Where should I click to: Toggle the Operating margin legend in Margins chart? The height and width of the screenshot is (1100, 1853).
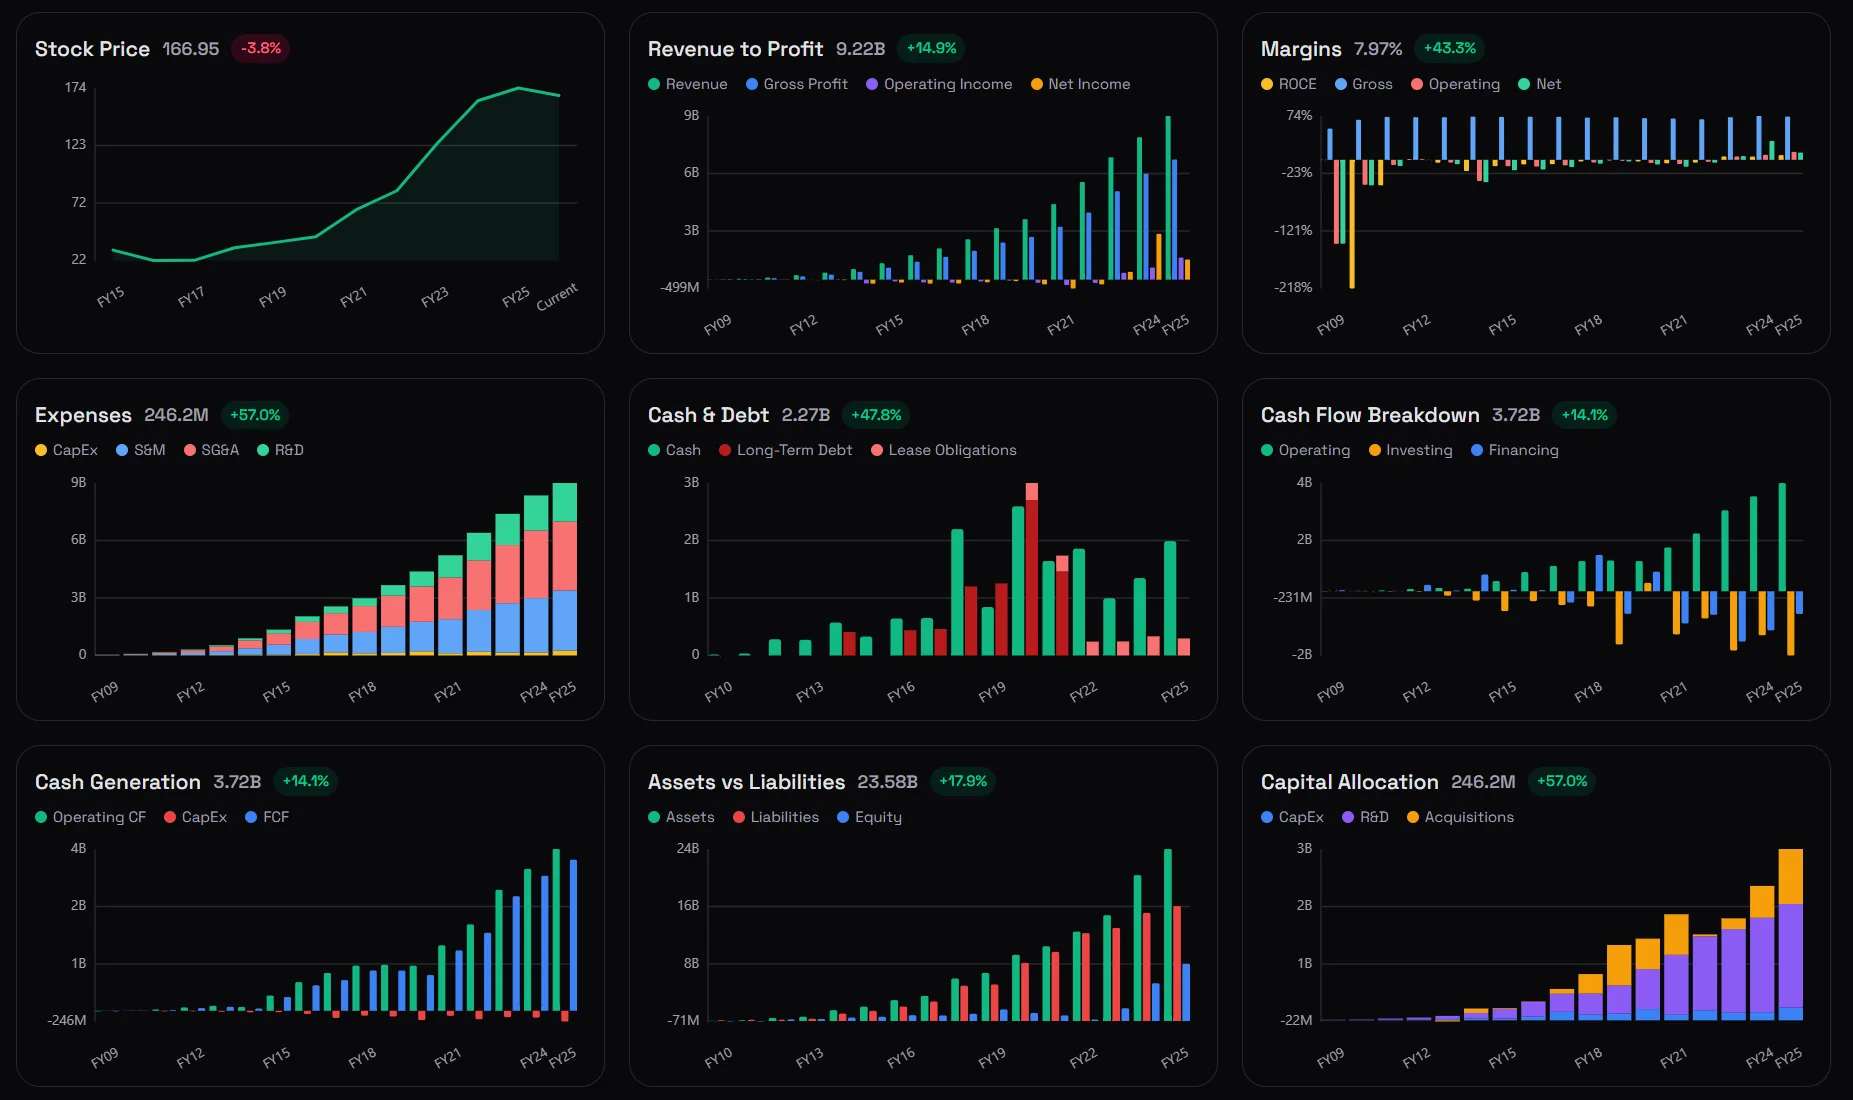[x=1456, y=84]
